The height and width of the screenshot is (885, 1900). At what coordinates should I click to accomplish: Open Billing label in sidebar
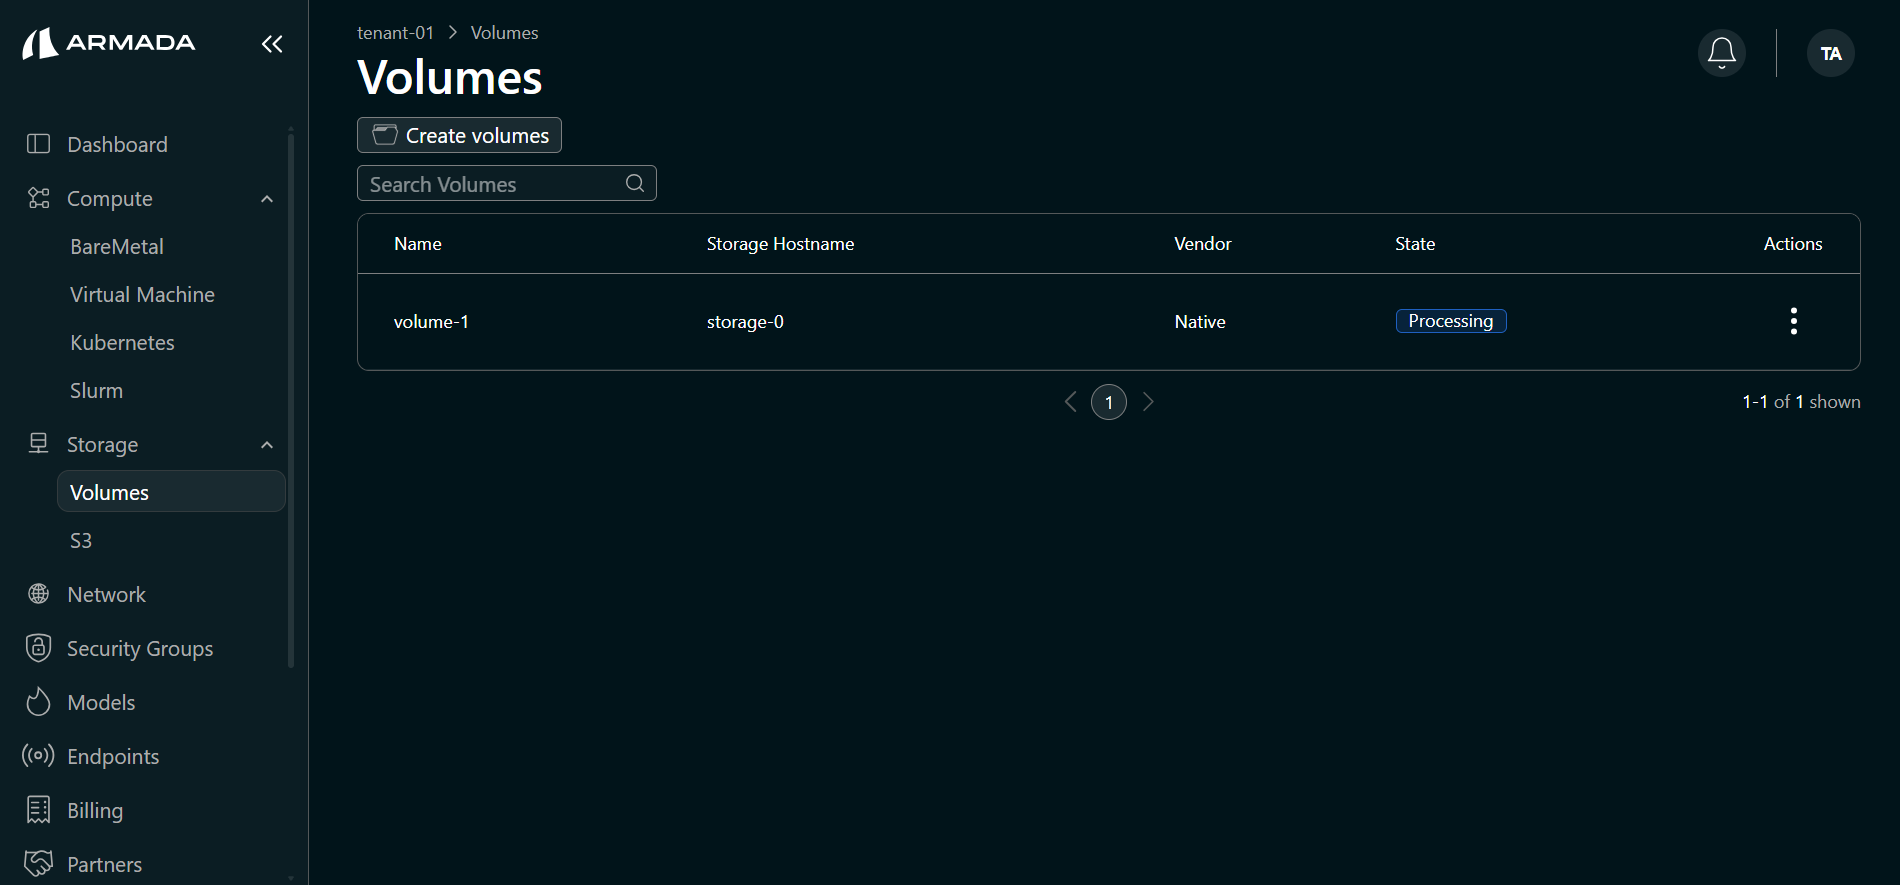click(95, 810)
